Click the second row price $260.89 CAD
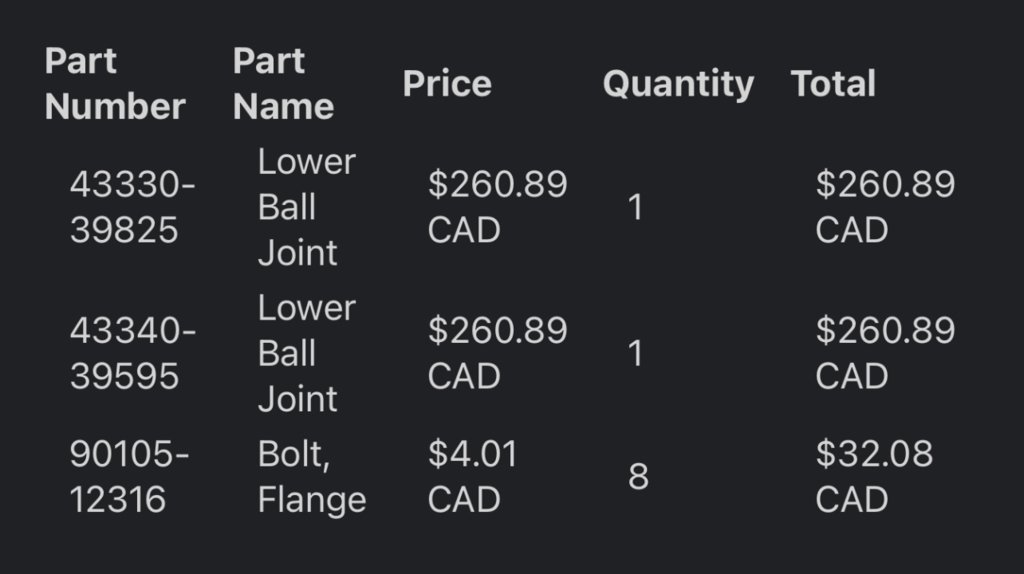Image resolution: width=1024 pixels, height=574 pixels. click(x=497, y=353)
